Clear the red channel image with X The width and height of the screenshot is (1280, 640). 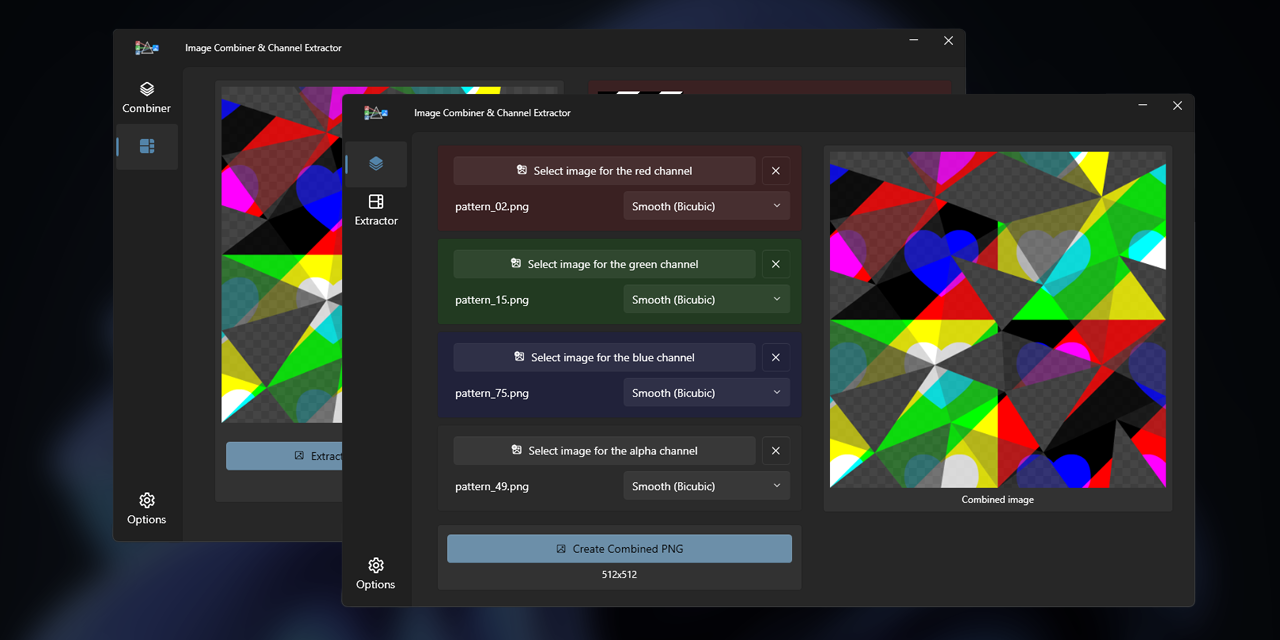(776, 171)
